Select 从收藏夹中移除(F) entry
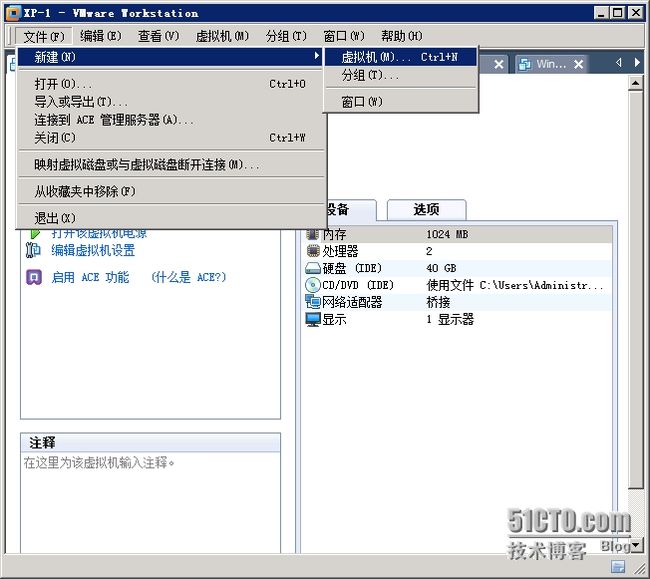 click(170, 191)
